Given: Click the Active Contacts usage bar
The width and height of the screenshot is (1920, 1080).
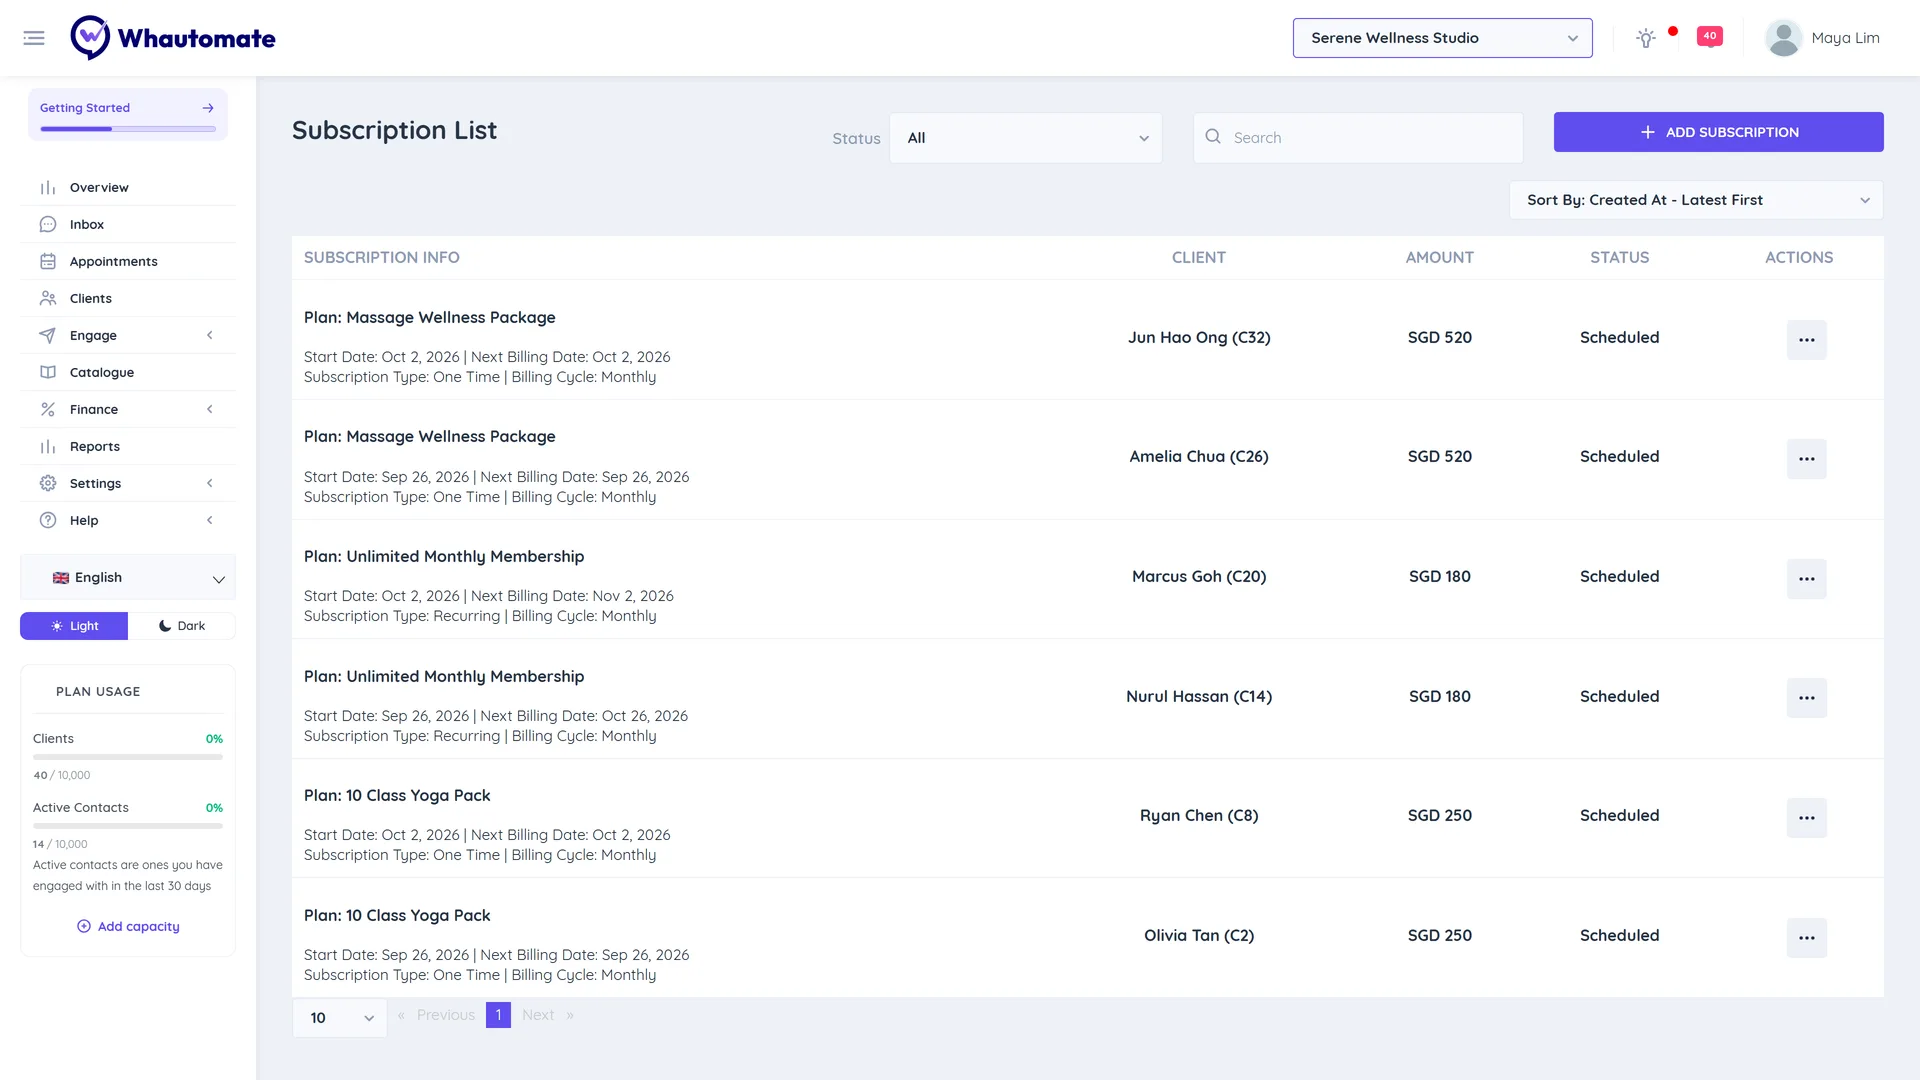Looking at the screenshot, I should pos(128,826).
